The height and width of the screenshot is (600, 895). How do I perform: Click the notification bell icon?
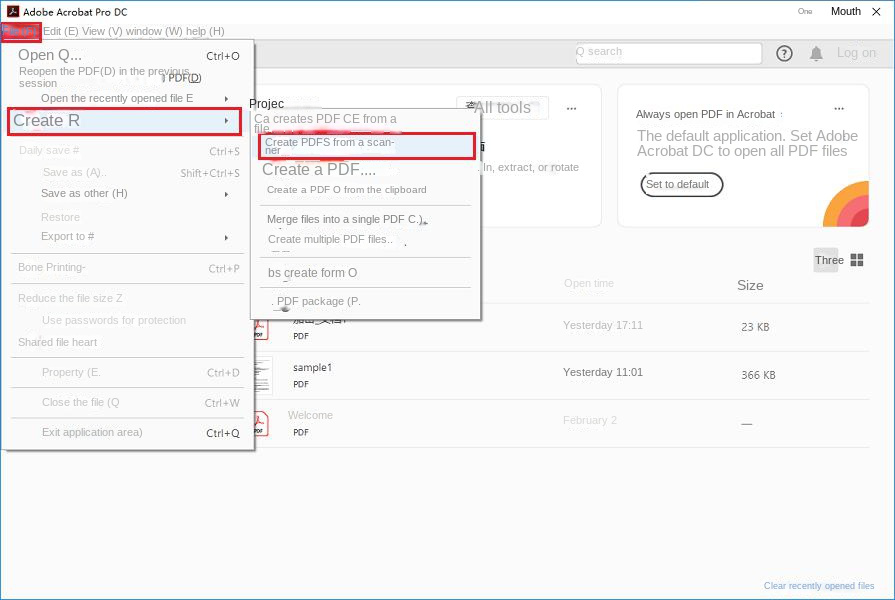tap(816, 53)
